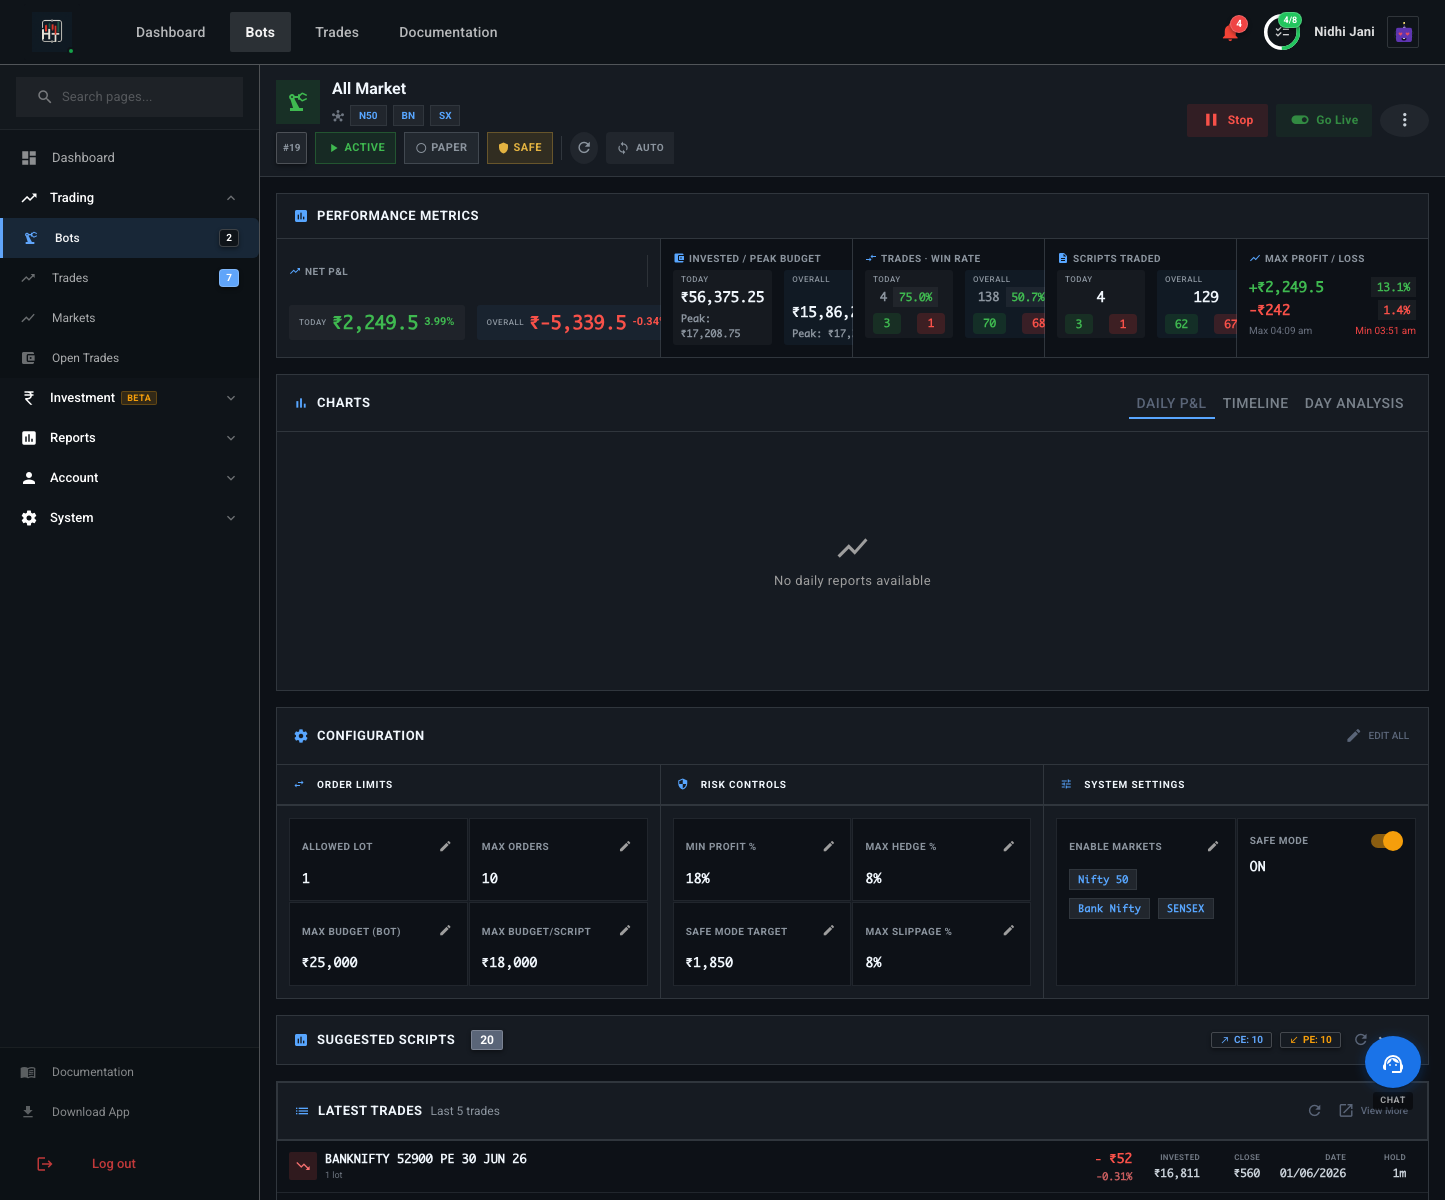1445x1200 pixels.
Task: Refresh the Latest Trades list
Action: point(1315,1110)
